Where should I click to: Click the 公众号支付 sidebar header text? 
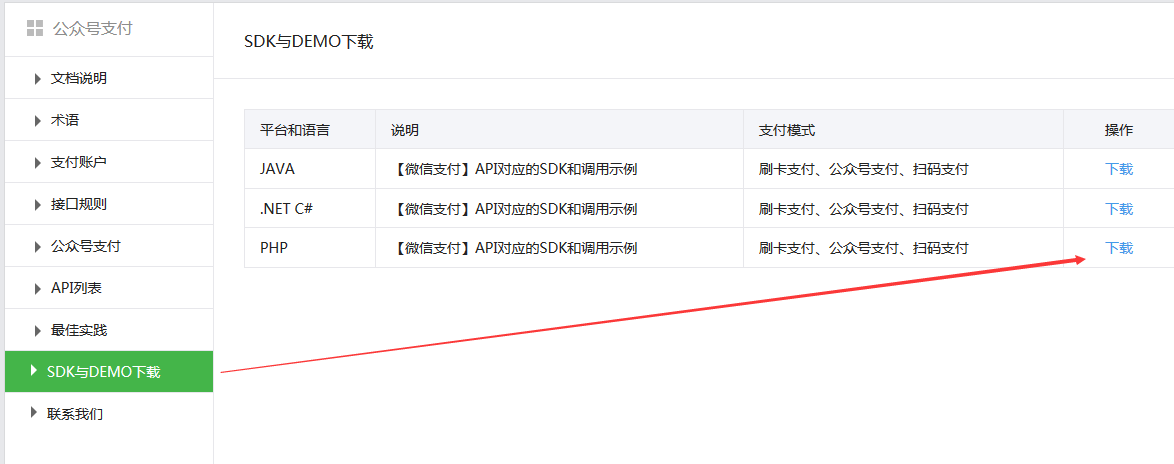coord(92,29)
